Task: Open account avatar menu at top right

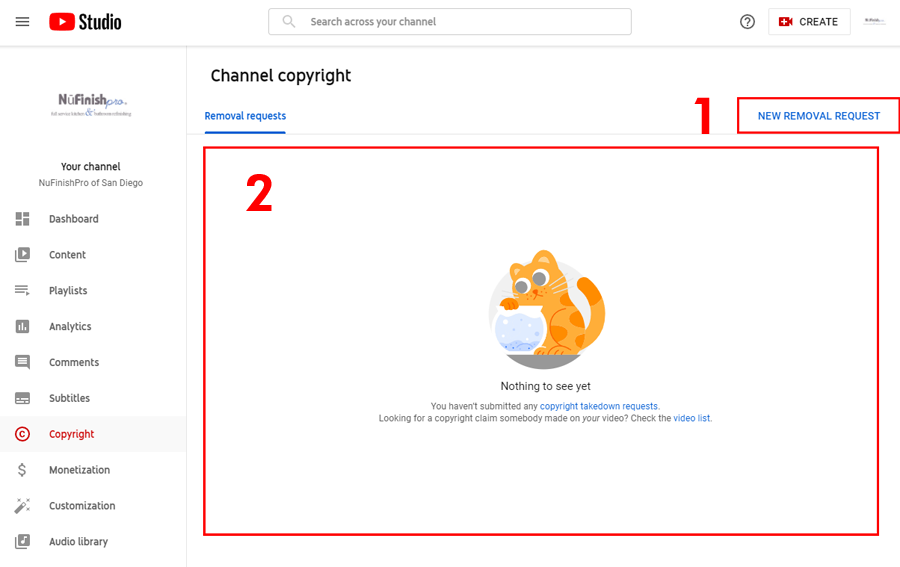Action: click(875, 22)
